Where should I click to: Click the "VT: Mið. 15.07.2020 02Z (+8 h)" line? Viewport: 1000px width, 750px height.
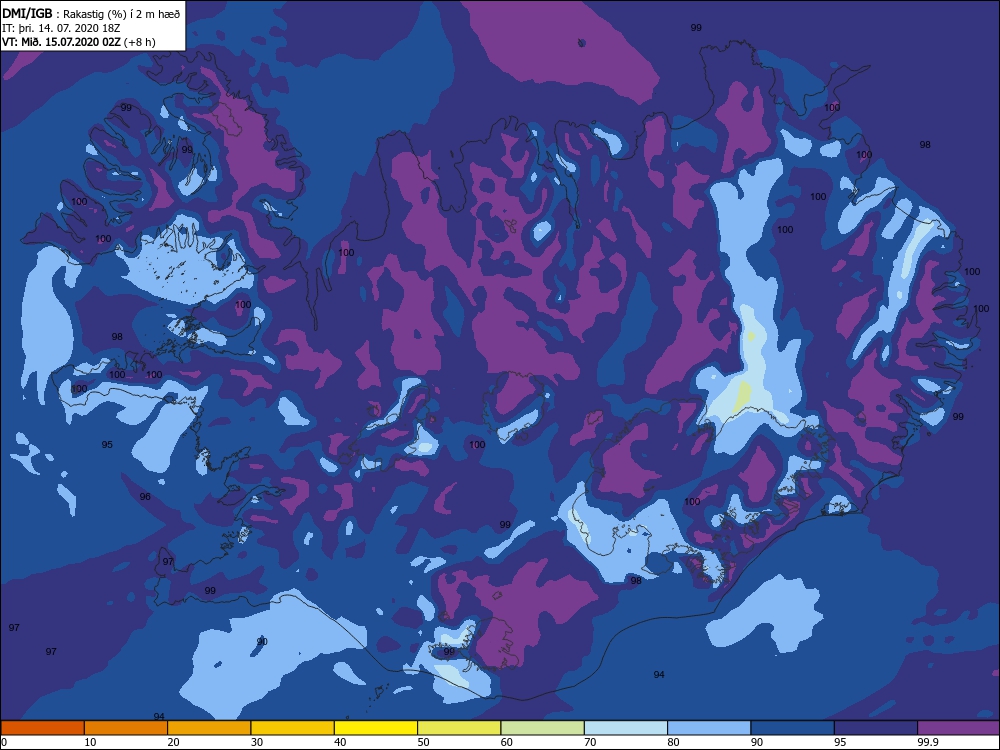coord(79,42)
